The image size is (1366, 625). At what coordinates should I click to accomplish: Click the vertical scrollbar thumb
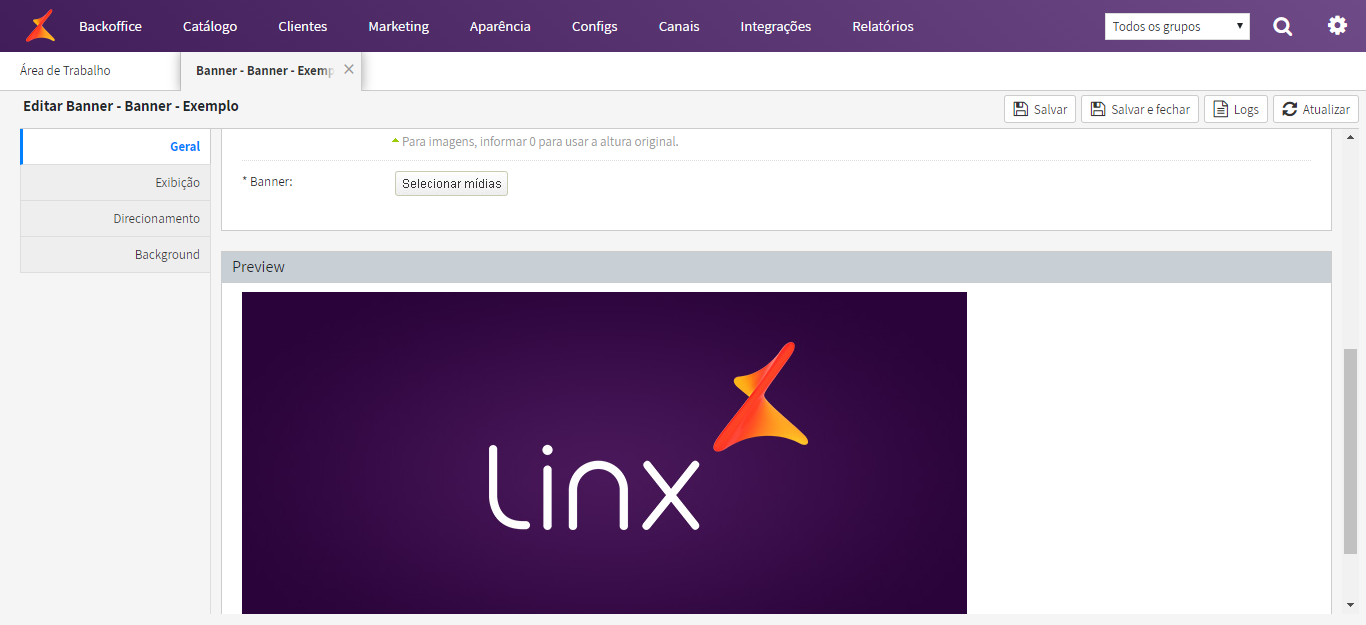pos(1350,451)
